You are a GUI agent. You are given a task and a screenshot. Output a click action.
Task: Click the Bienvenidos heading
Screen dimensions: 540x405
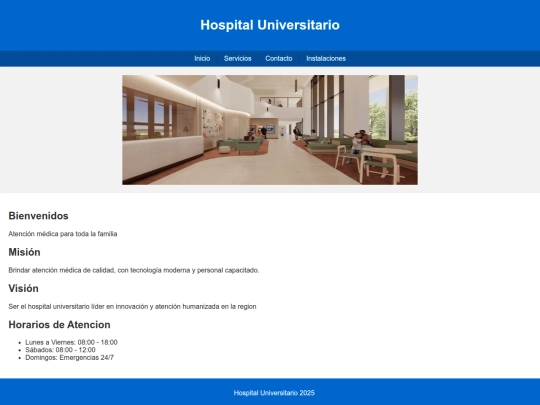(38, 216)
